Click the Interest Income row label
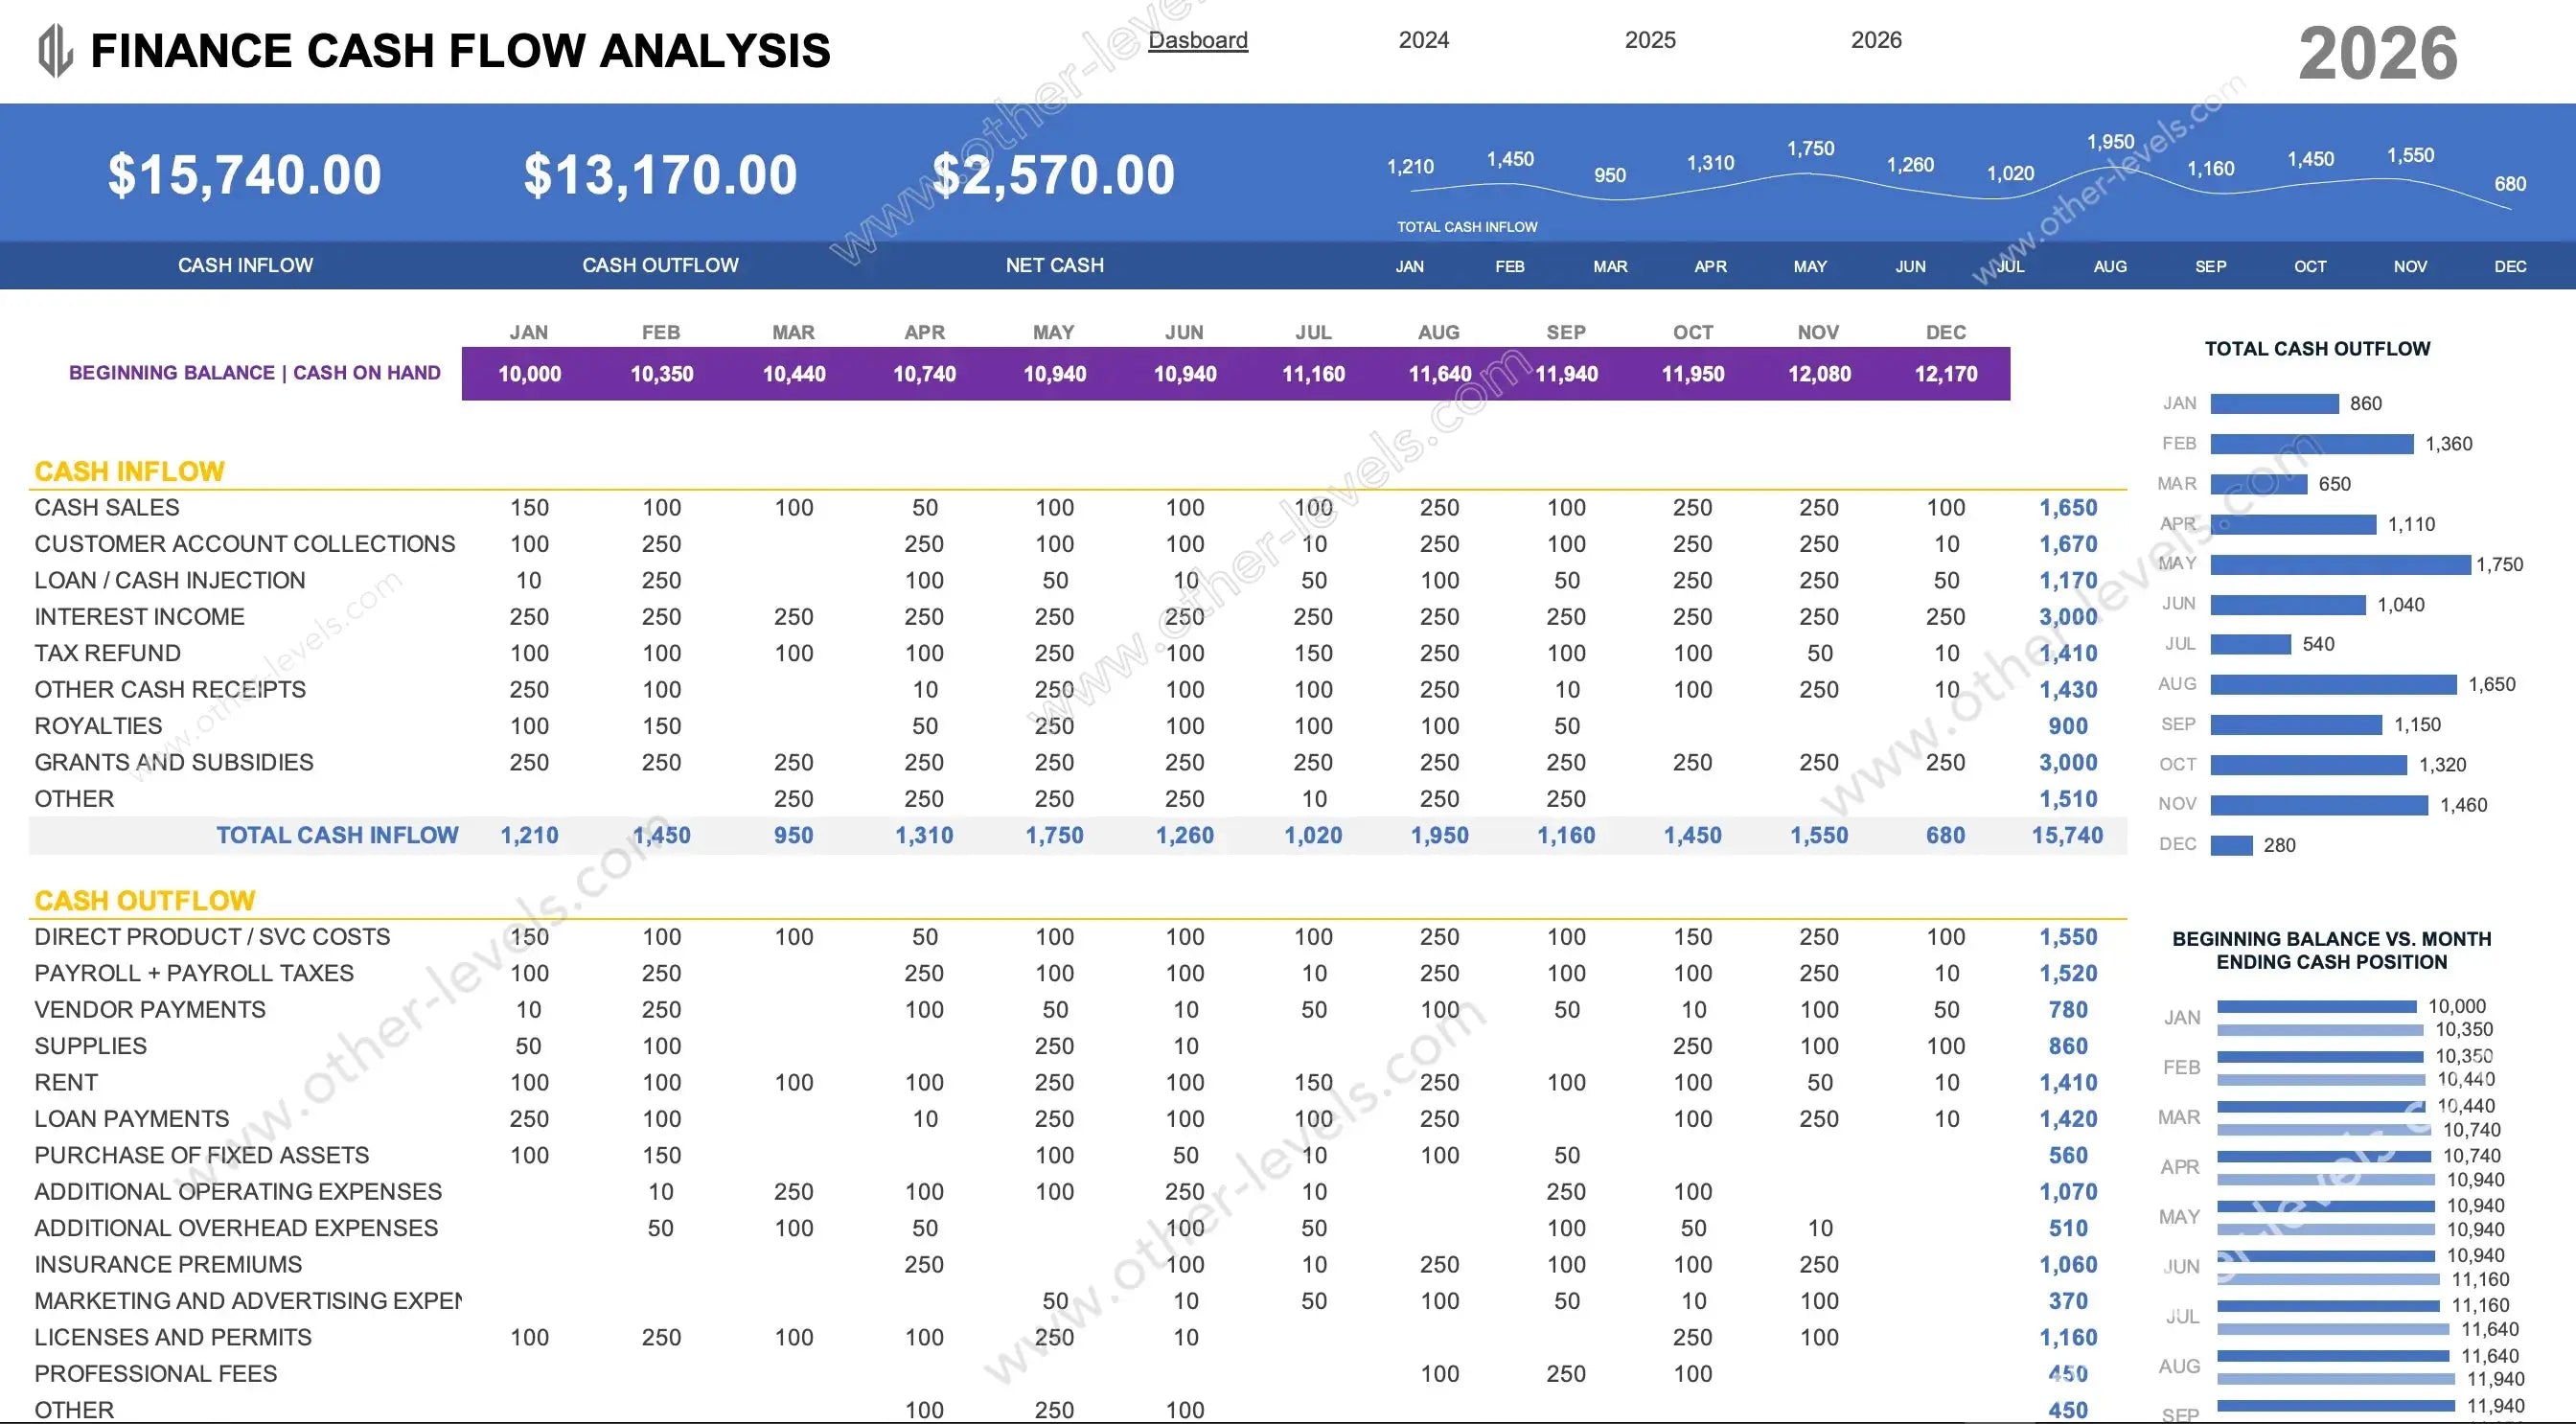The height and width of the screenshot is (1424, 2576). tap(139, 617)
